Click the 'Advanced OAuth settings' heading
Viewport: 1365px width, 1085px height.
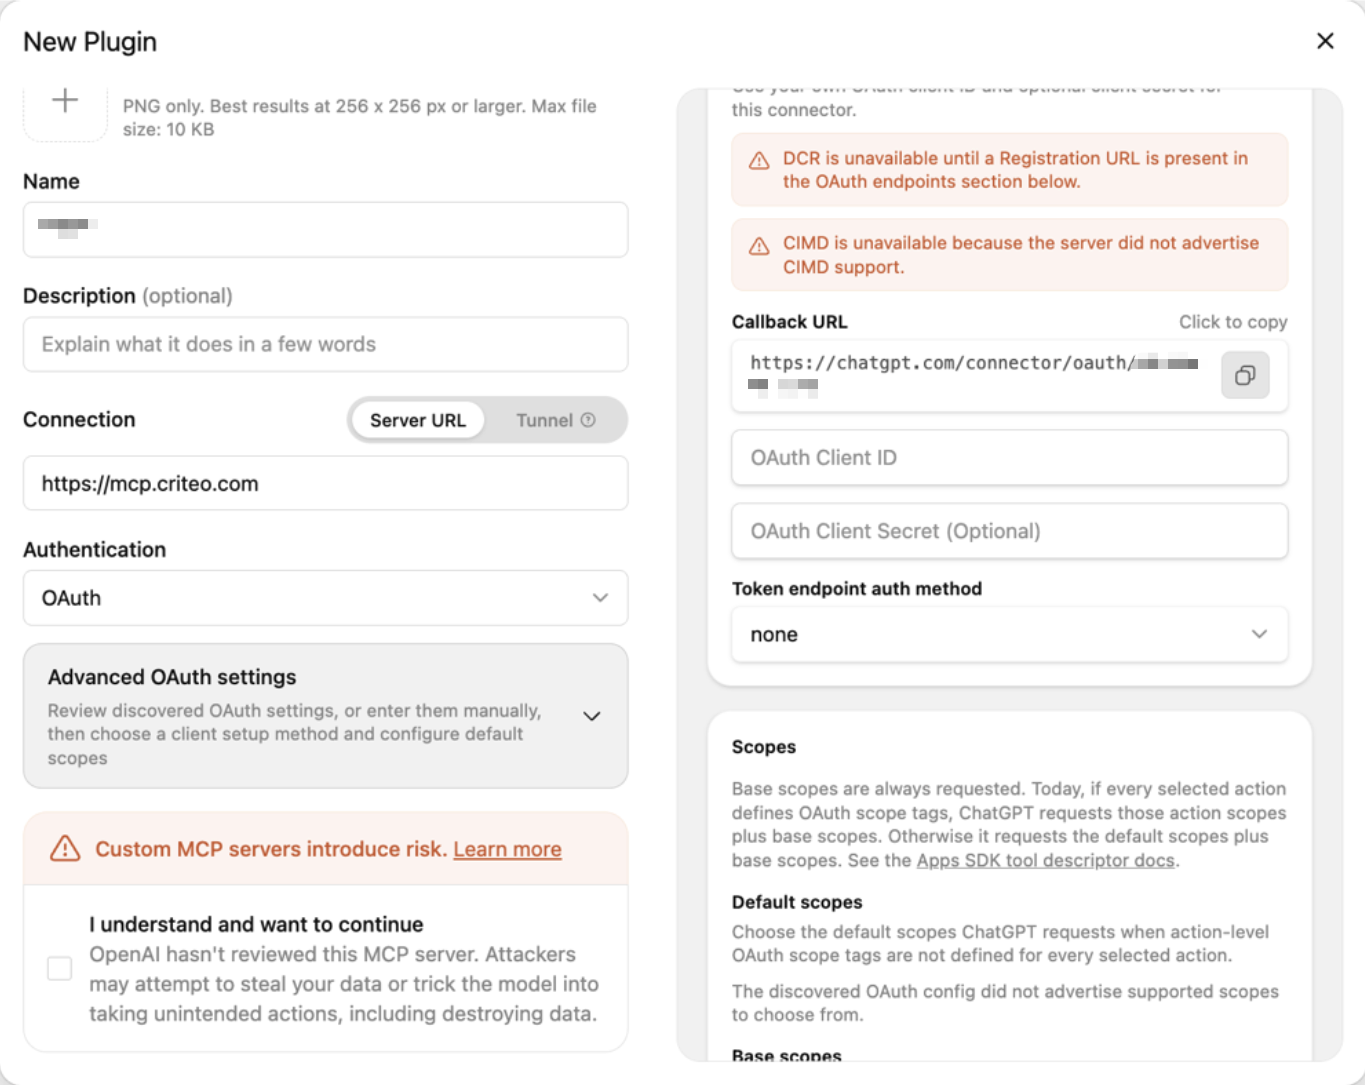tap(172, 677)
